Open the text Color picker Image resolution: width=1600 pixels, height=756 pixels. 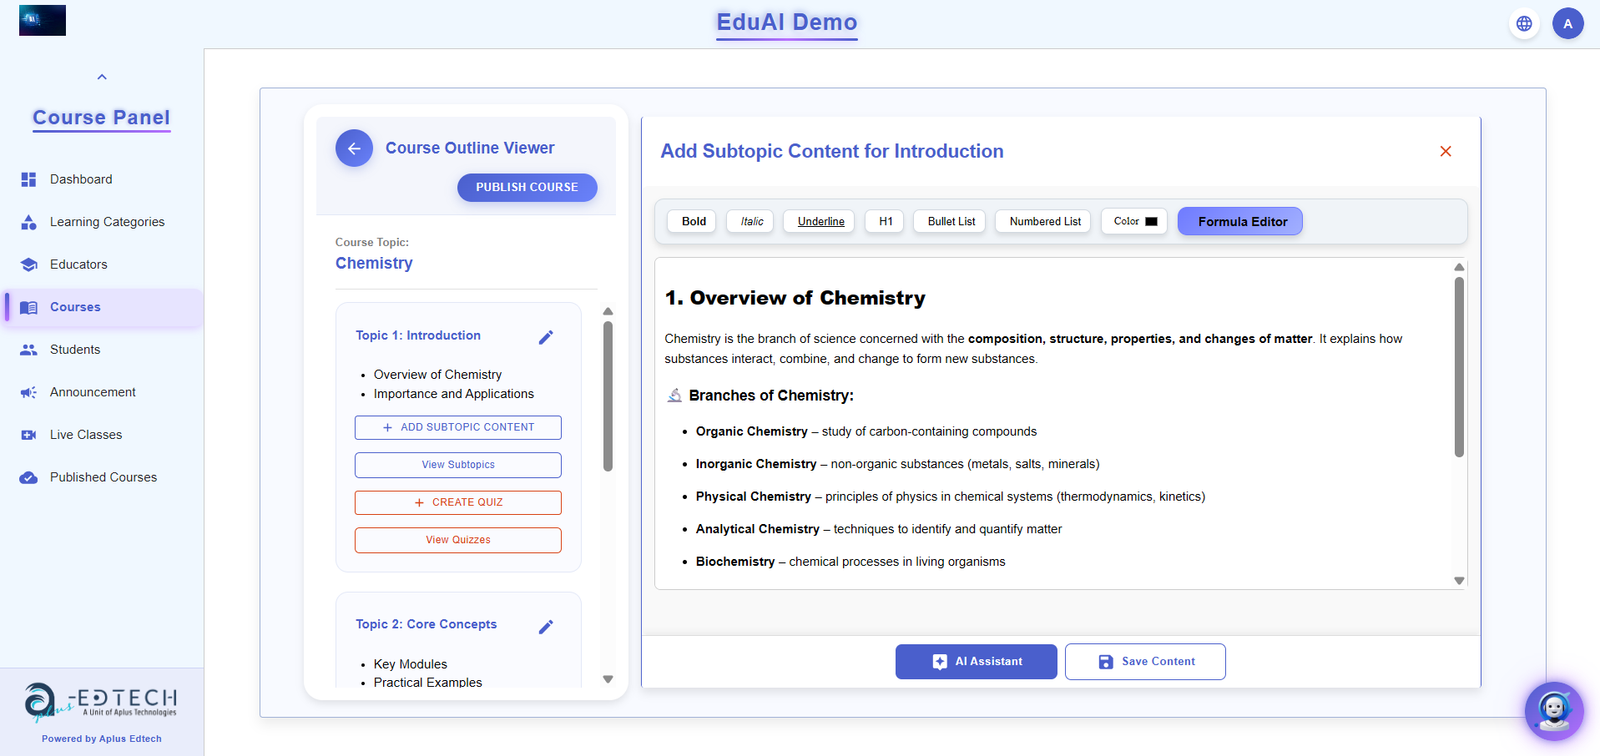[1133, 221]
